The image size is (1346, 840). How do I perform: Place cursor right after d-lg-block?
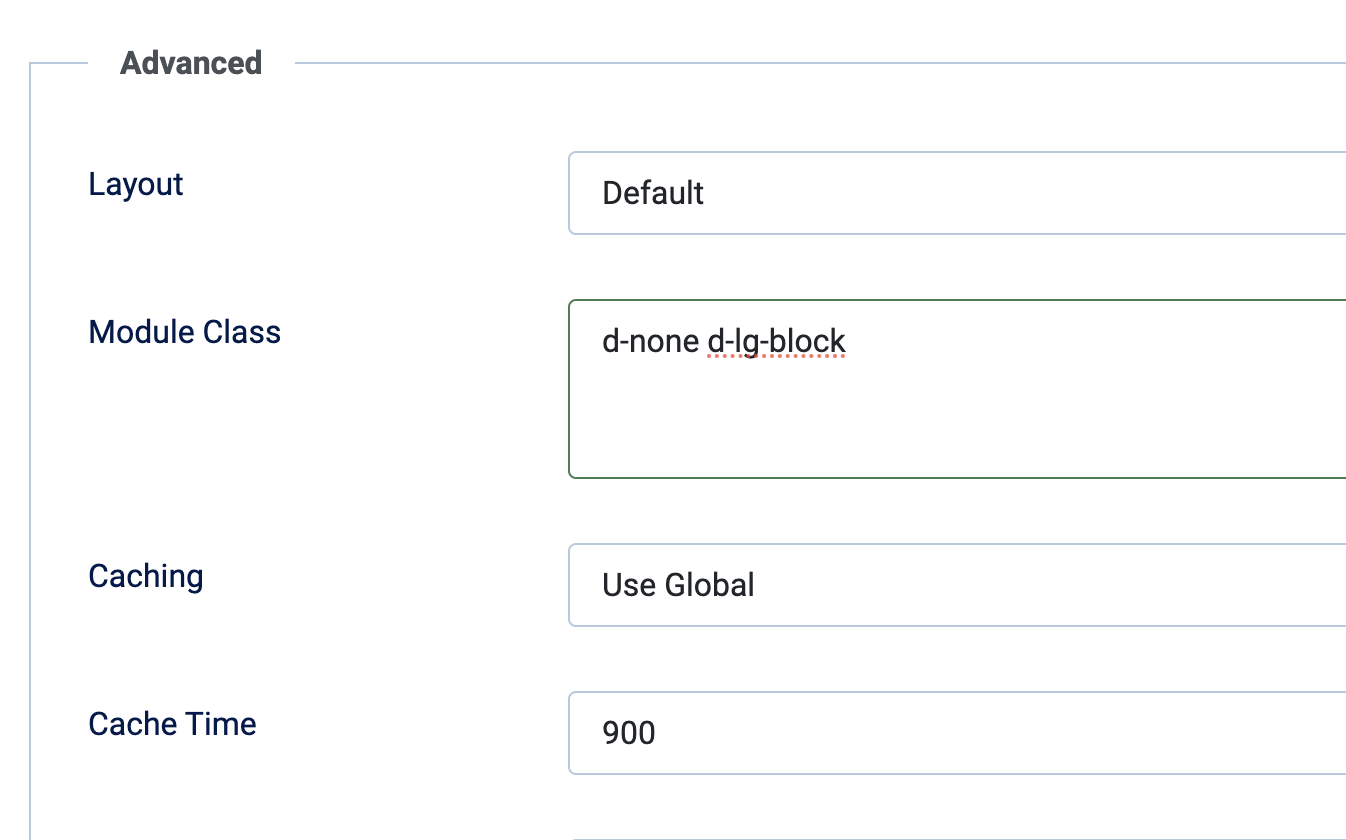pos(848,342)
